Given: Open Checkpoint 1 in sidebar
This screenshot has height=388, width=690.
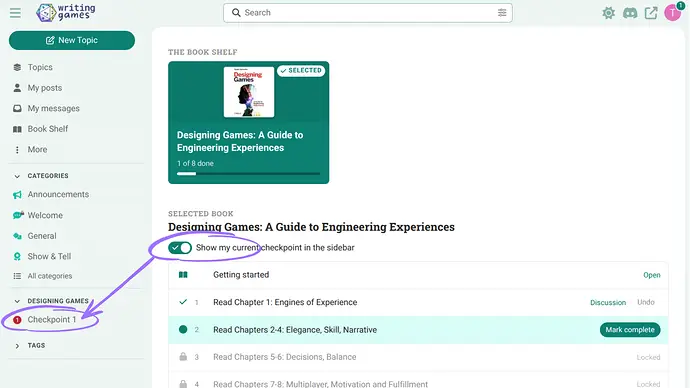Looking at the screenshot, I should coord(52,320).
